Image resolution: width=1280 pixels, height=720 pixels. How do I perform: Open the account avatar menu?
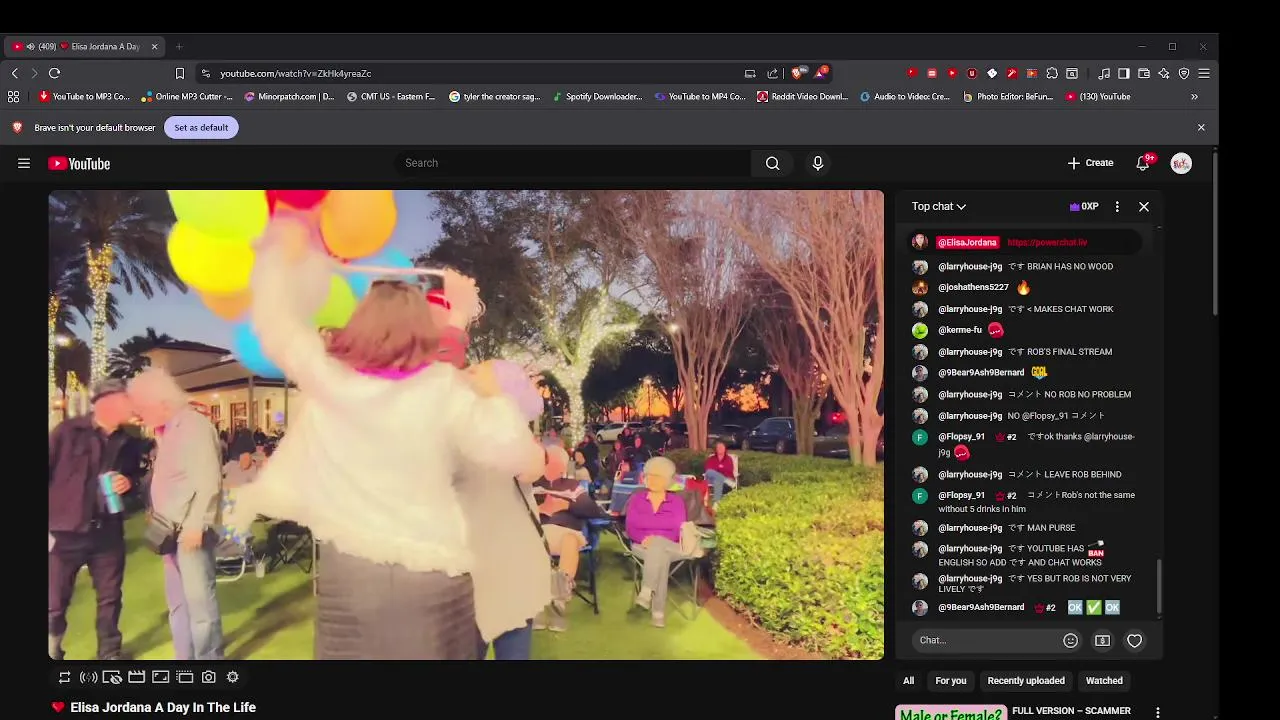pos(1181,163)
